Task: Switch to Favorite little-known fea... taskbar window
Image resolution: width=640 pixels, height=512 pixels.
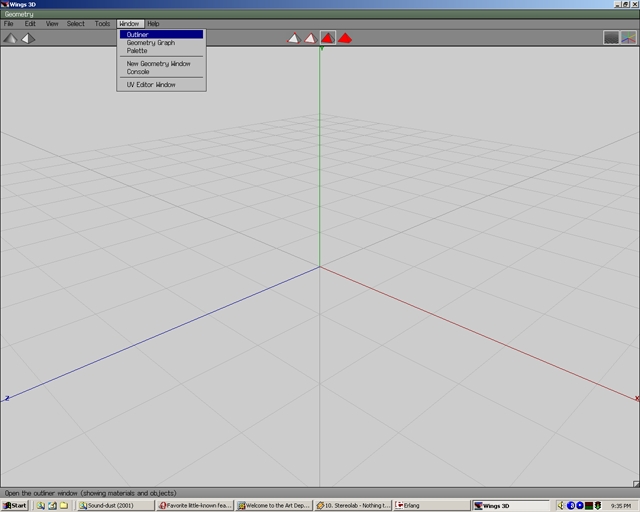Action: 196,505
